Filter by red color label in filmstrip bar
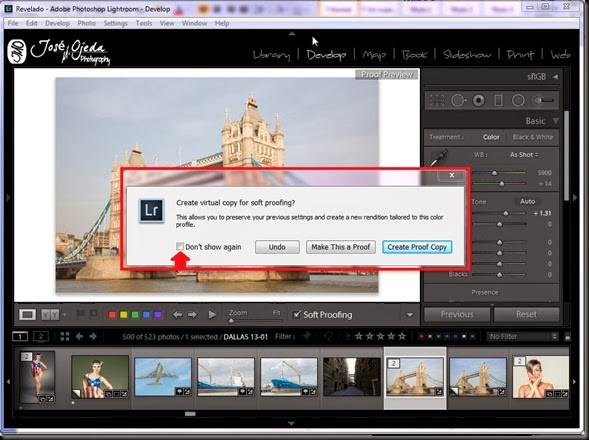The height and width of the screenshot is (440, 589). tap(421, 336)
